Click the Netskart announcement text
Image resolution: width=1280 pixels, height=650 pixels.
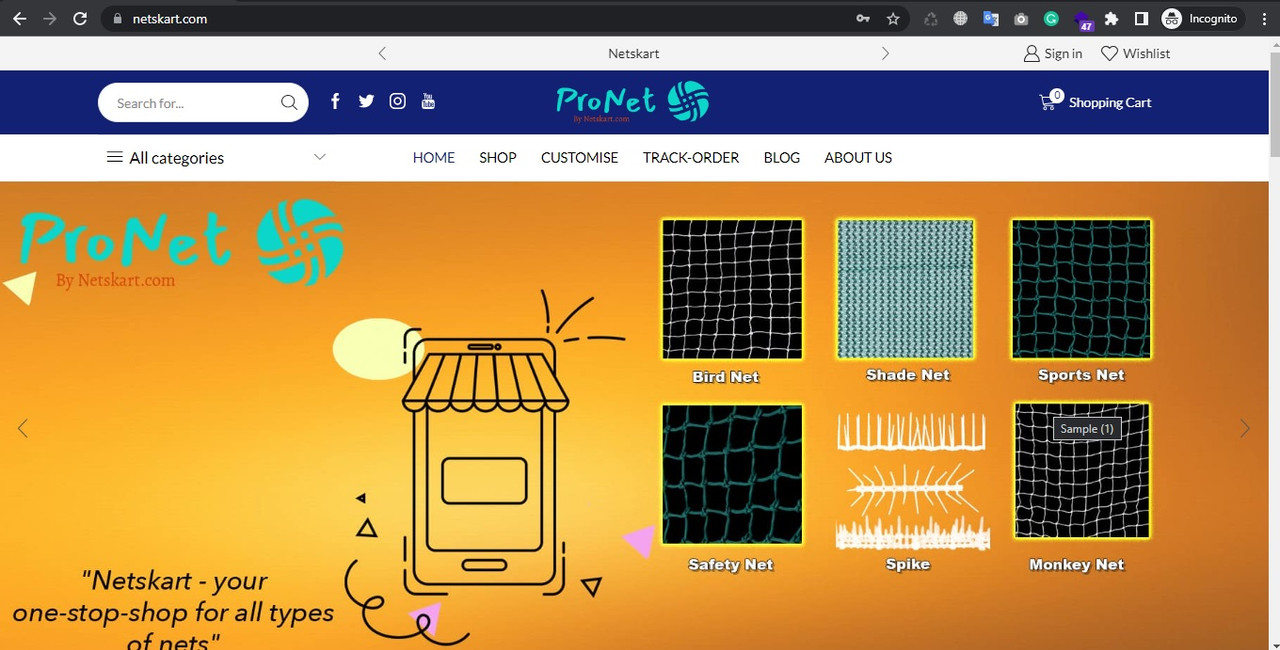pyautogui.click(x=634, y=54)
